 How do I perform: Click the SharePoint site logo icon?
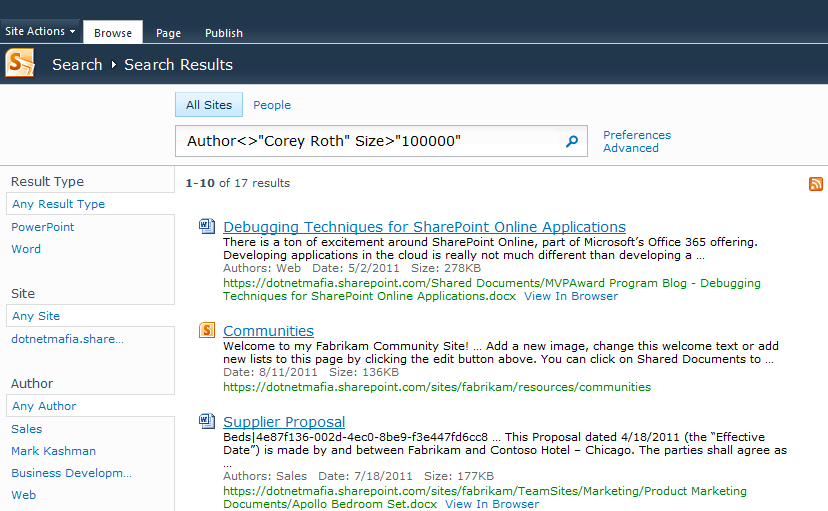(x=20, y=63)
